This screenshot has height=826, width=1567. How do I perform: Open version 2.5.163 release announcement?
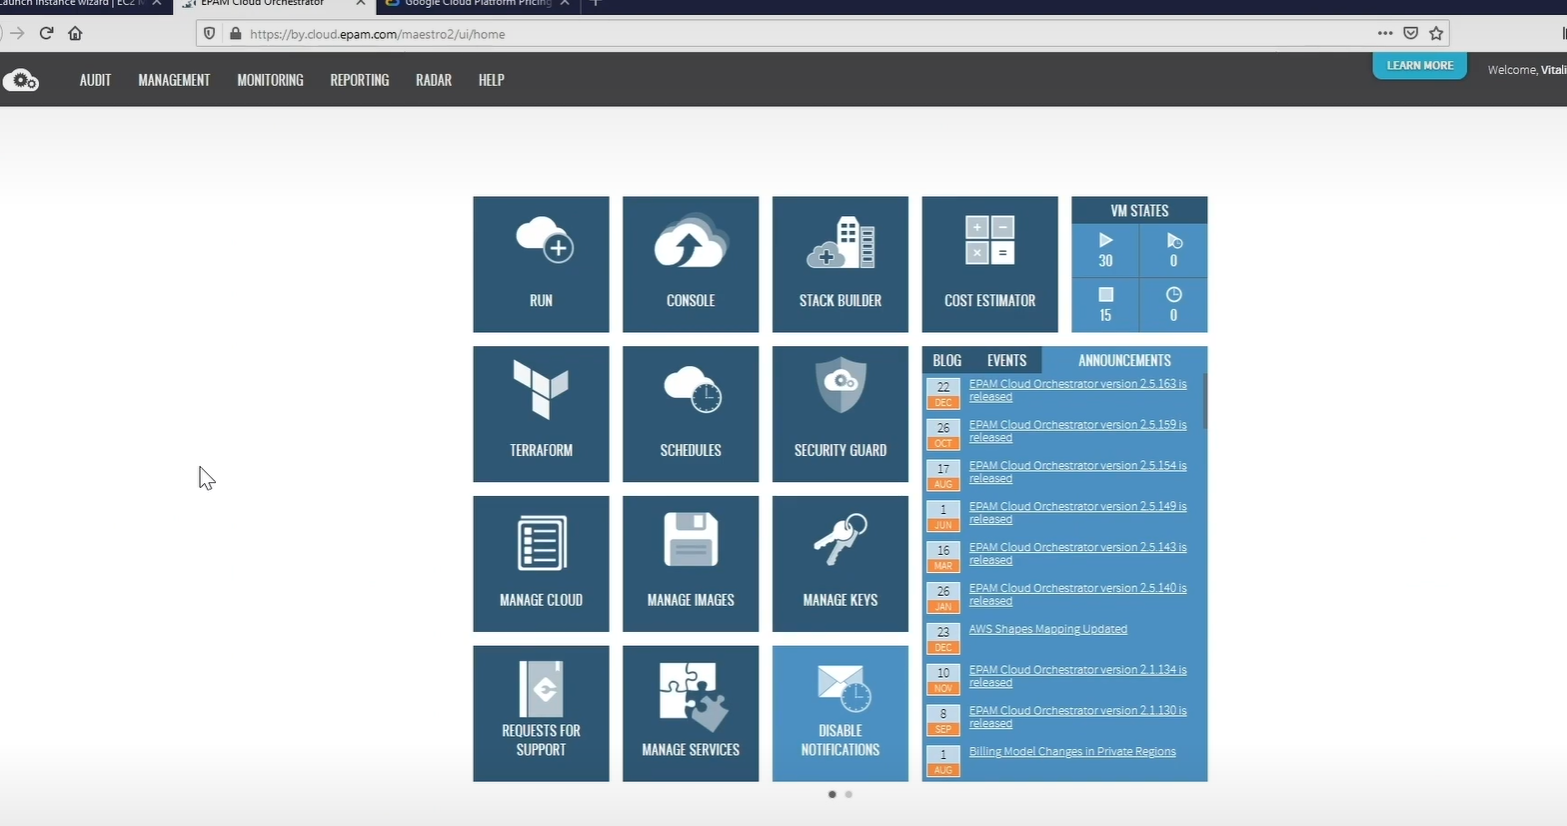pos(1078,390)
